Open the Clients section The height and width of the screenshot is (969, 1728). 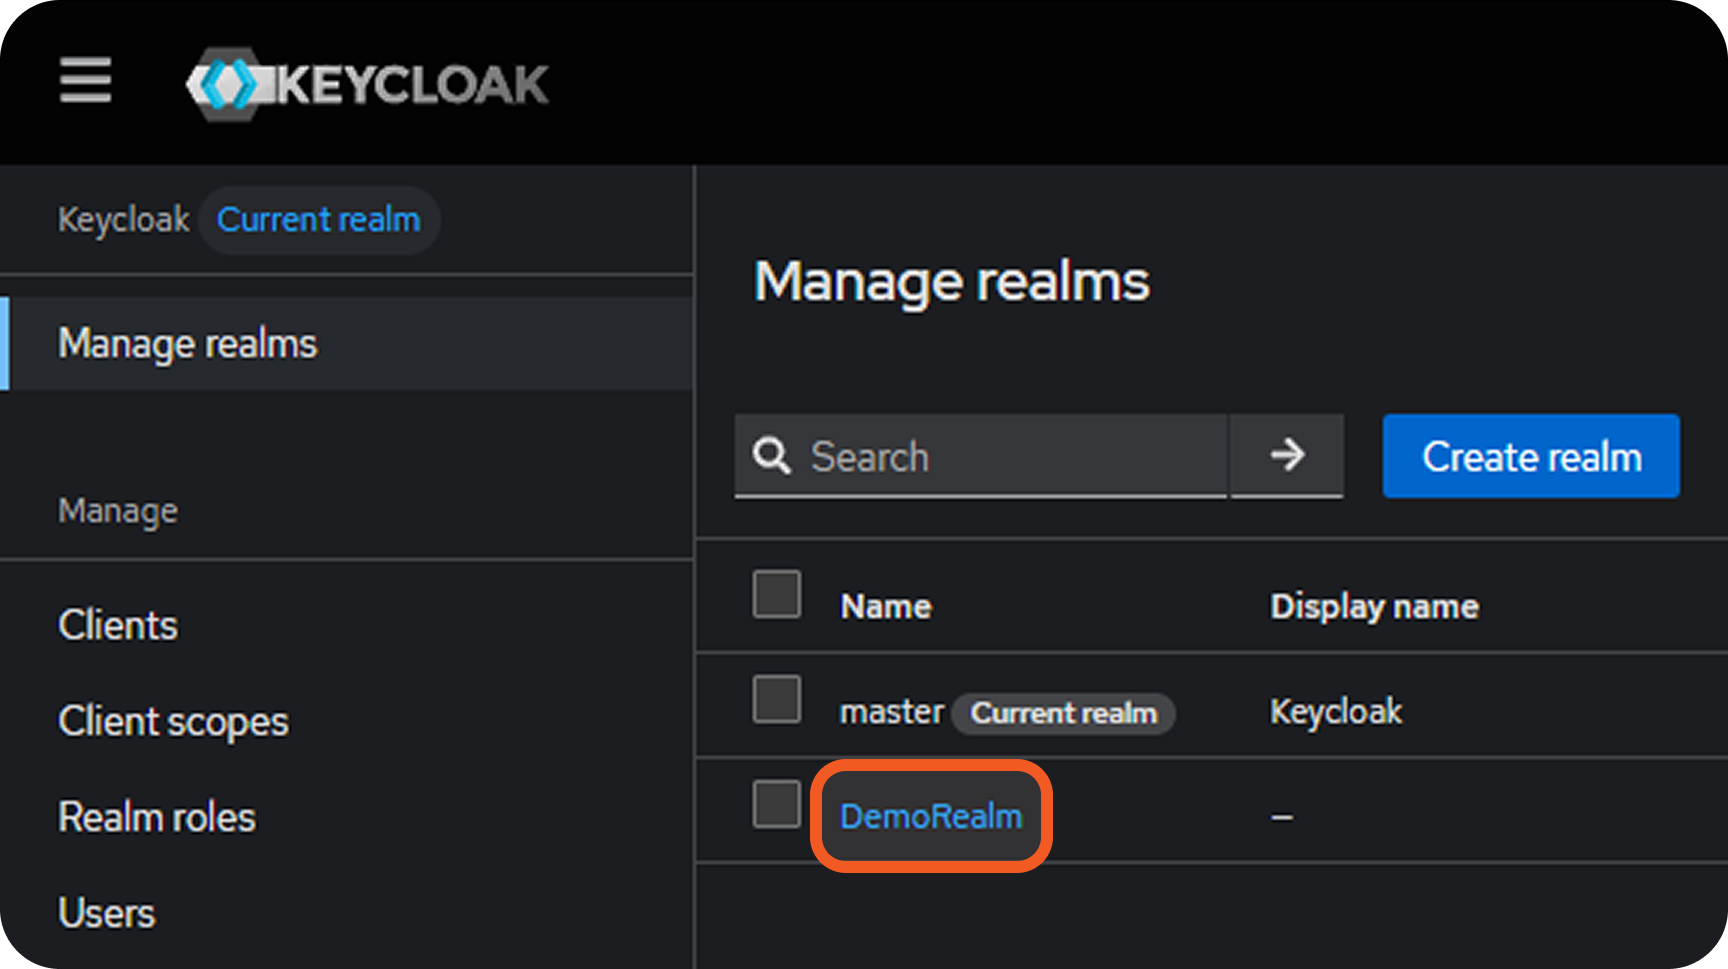pyautogui.click(x=118, y=626)
